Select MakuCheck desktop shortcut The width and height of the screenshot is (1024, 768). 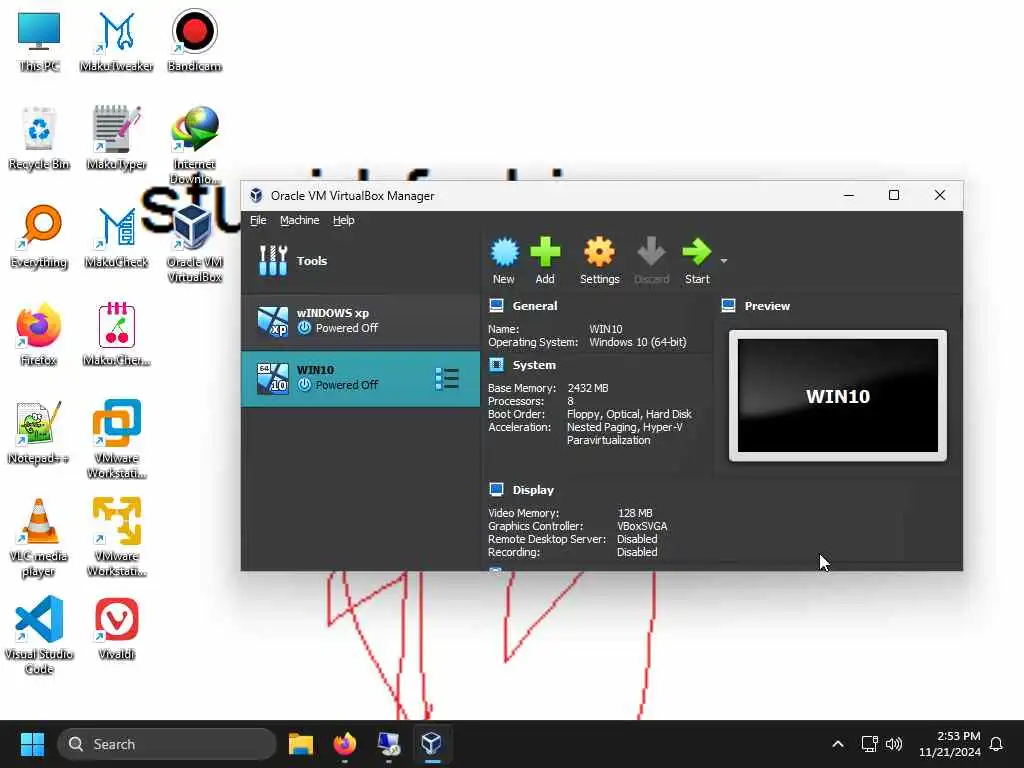point(116,237)
